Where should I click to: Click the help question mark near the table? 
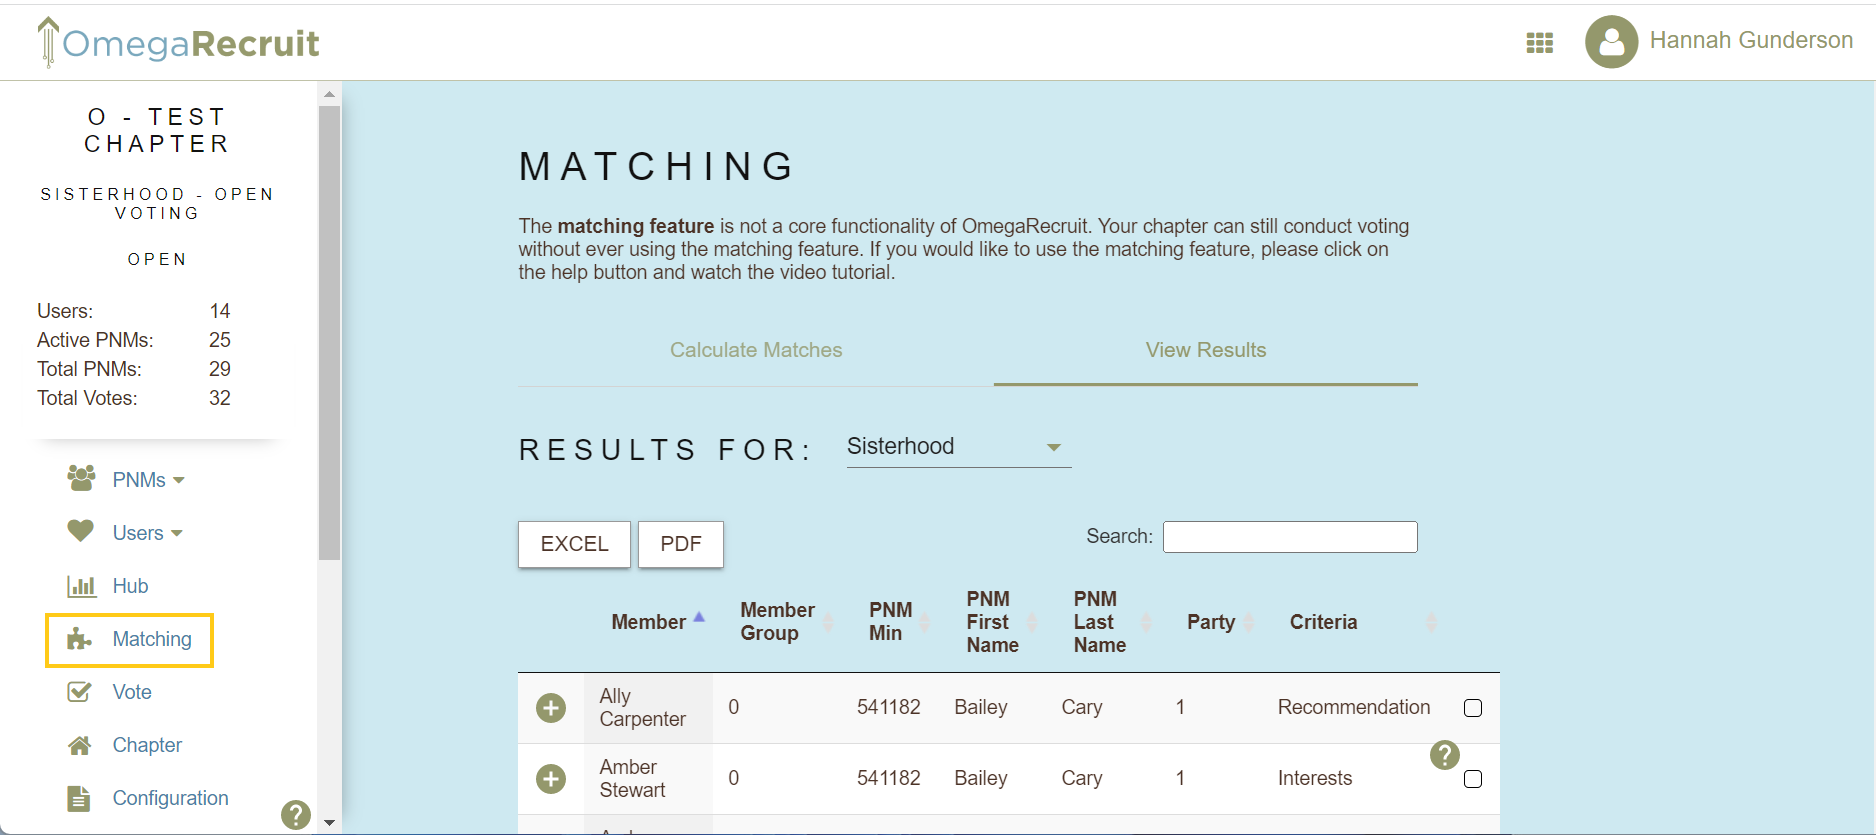point(1444,756)
